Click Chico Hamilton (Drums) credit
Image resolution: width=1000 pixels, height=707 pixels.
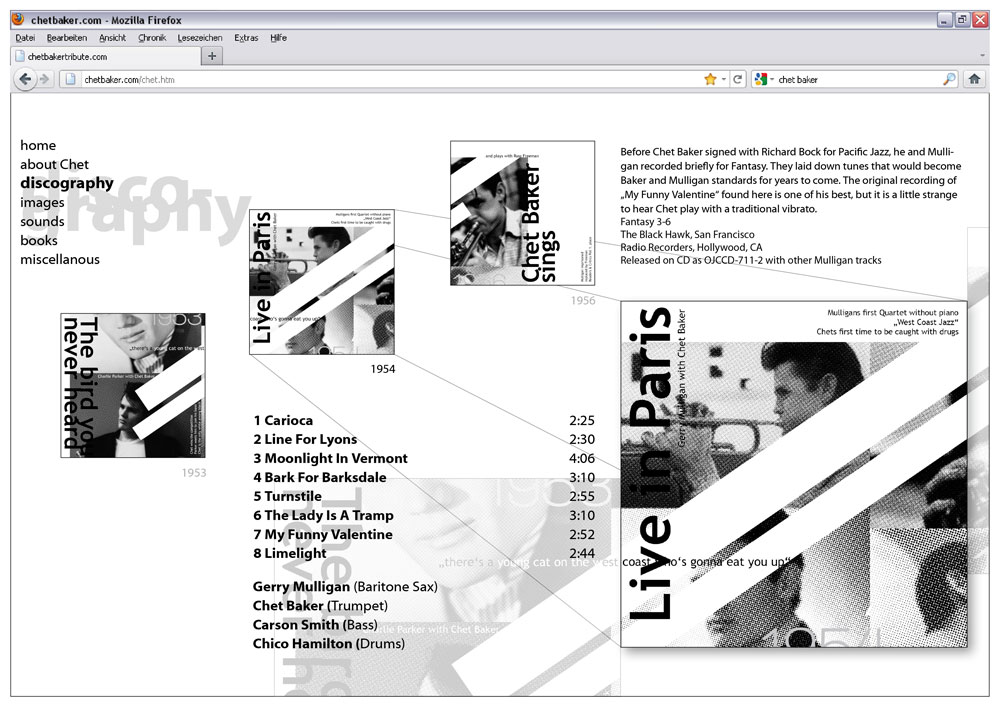click(x=328, y=643)
